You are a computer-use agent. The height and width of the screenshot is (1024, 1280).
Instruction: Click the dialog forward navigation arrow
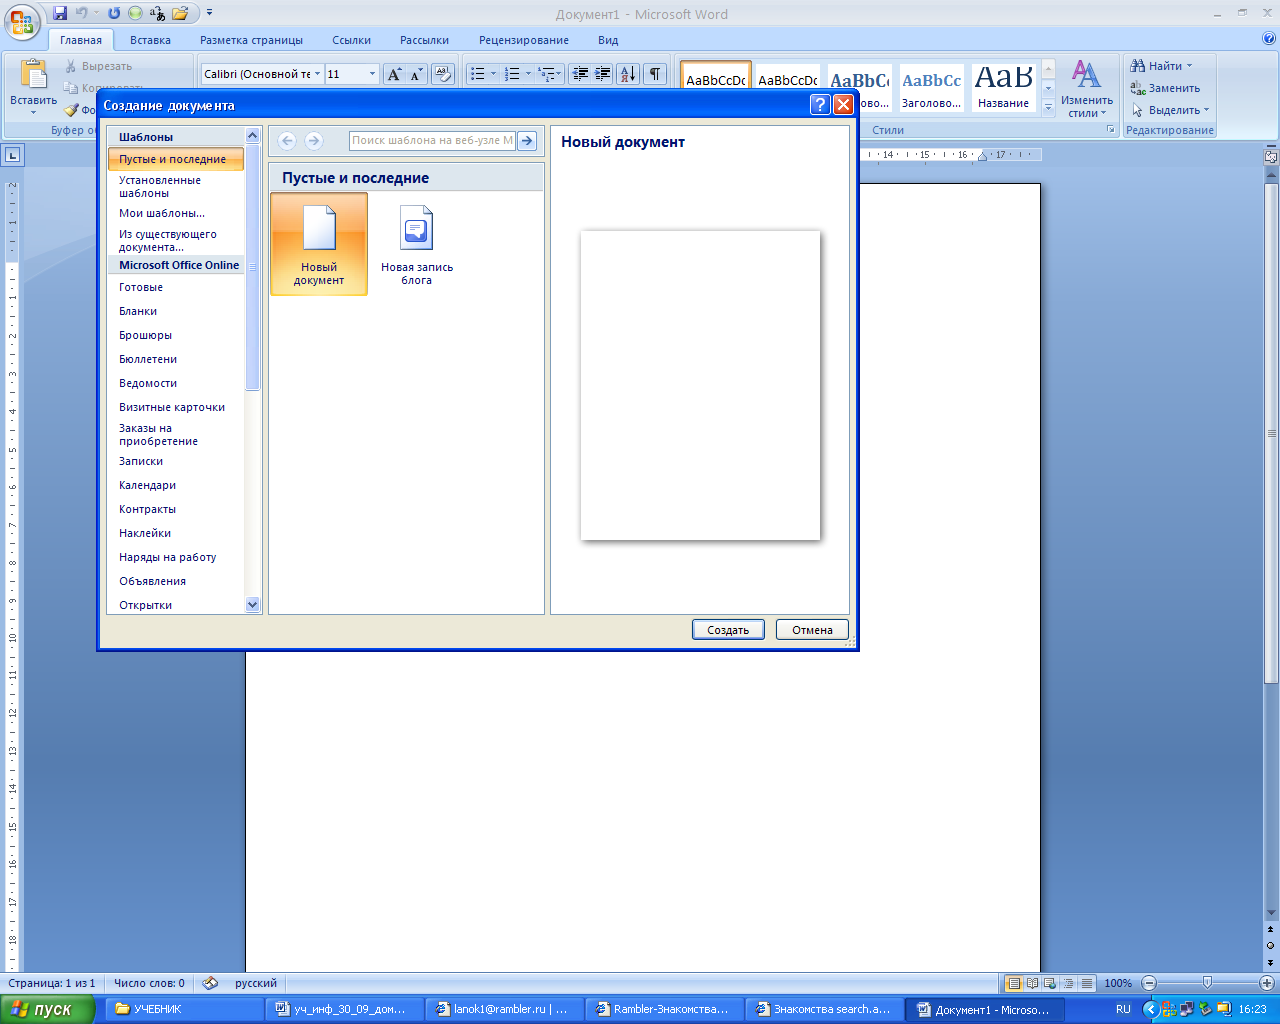(314, 141)
